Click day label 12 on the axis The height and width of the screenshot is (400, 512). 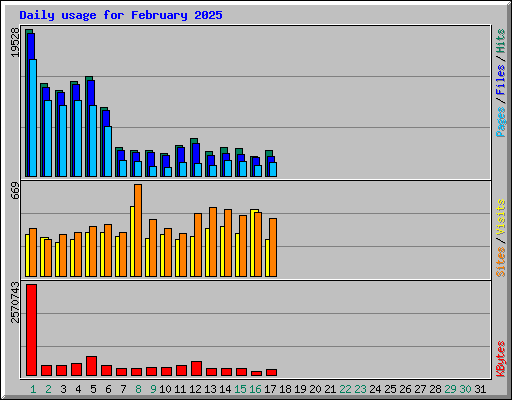click(195, 389)
